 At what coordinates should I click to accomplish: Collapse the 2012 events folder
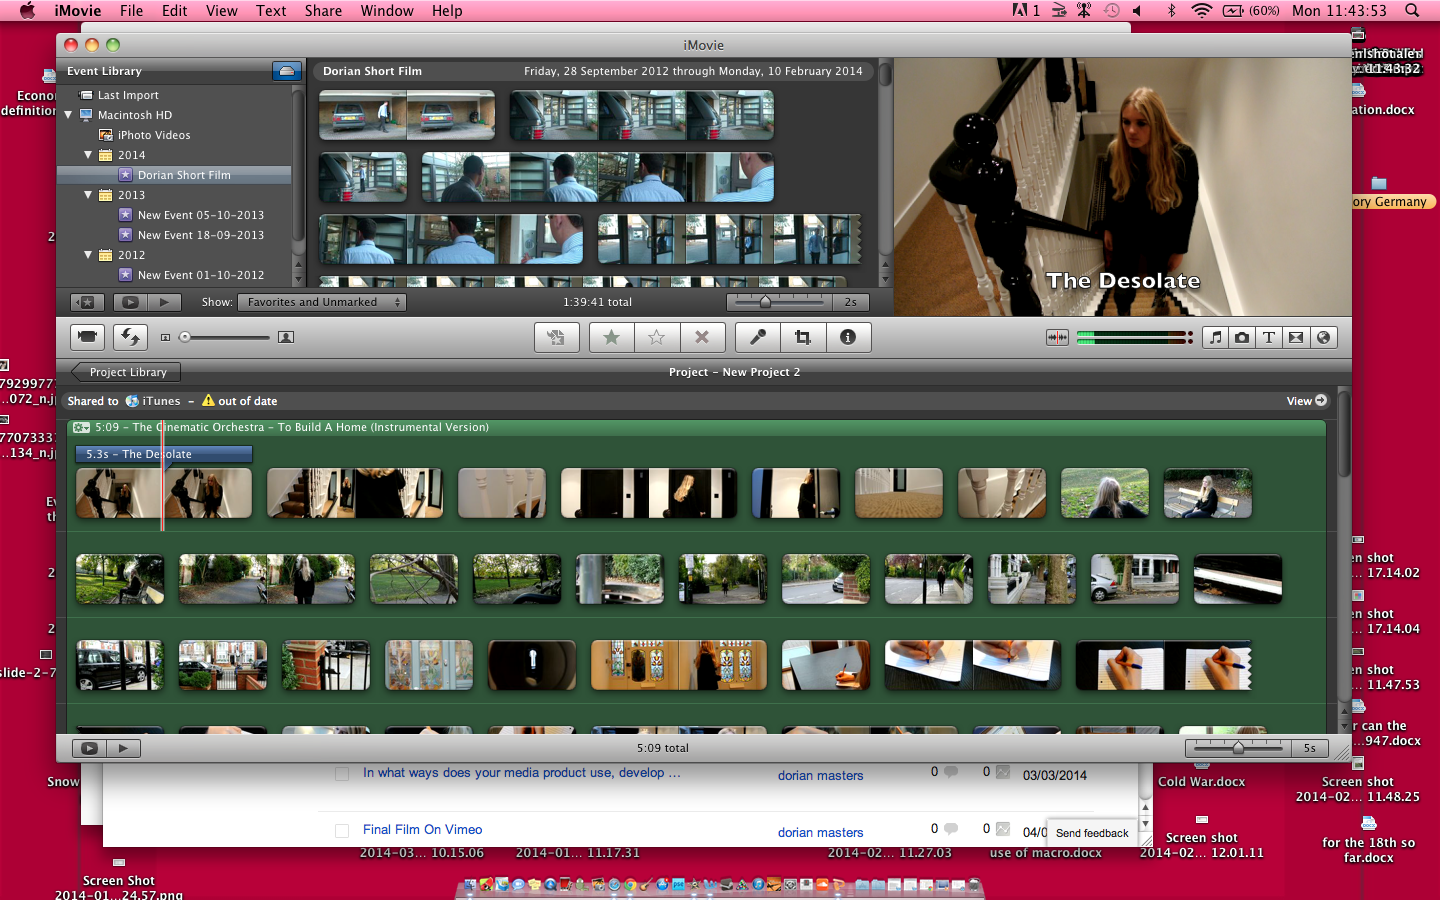88,255
